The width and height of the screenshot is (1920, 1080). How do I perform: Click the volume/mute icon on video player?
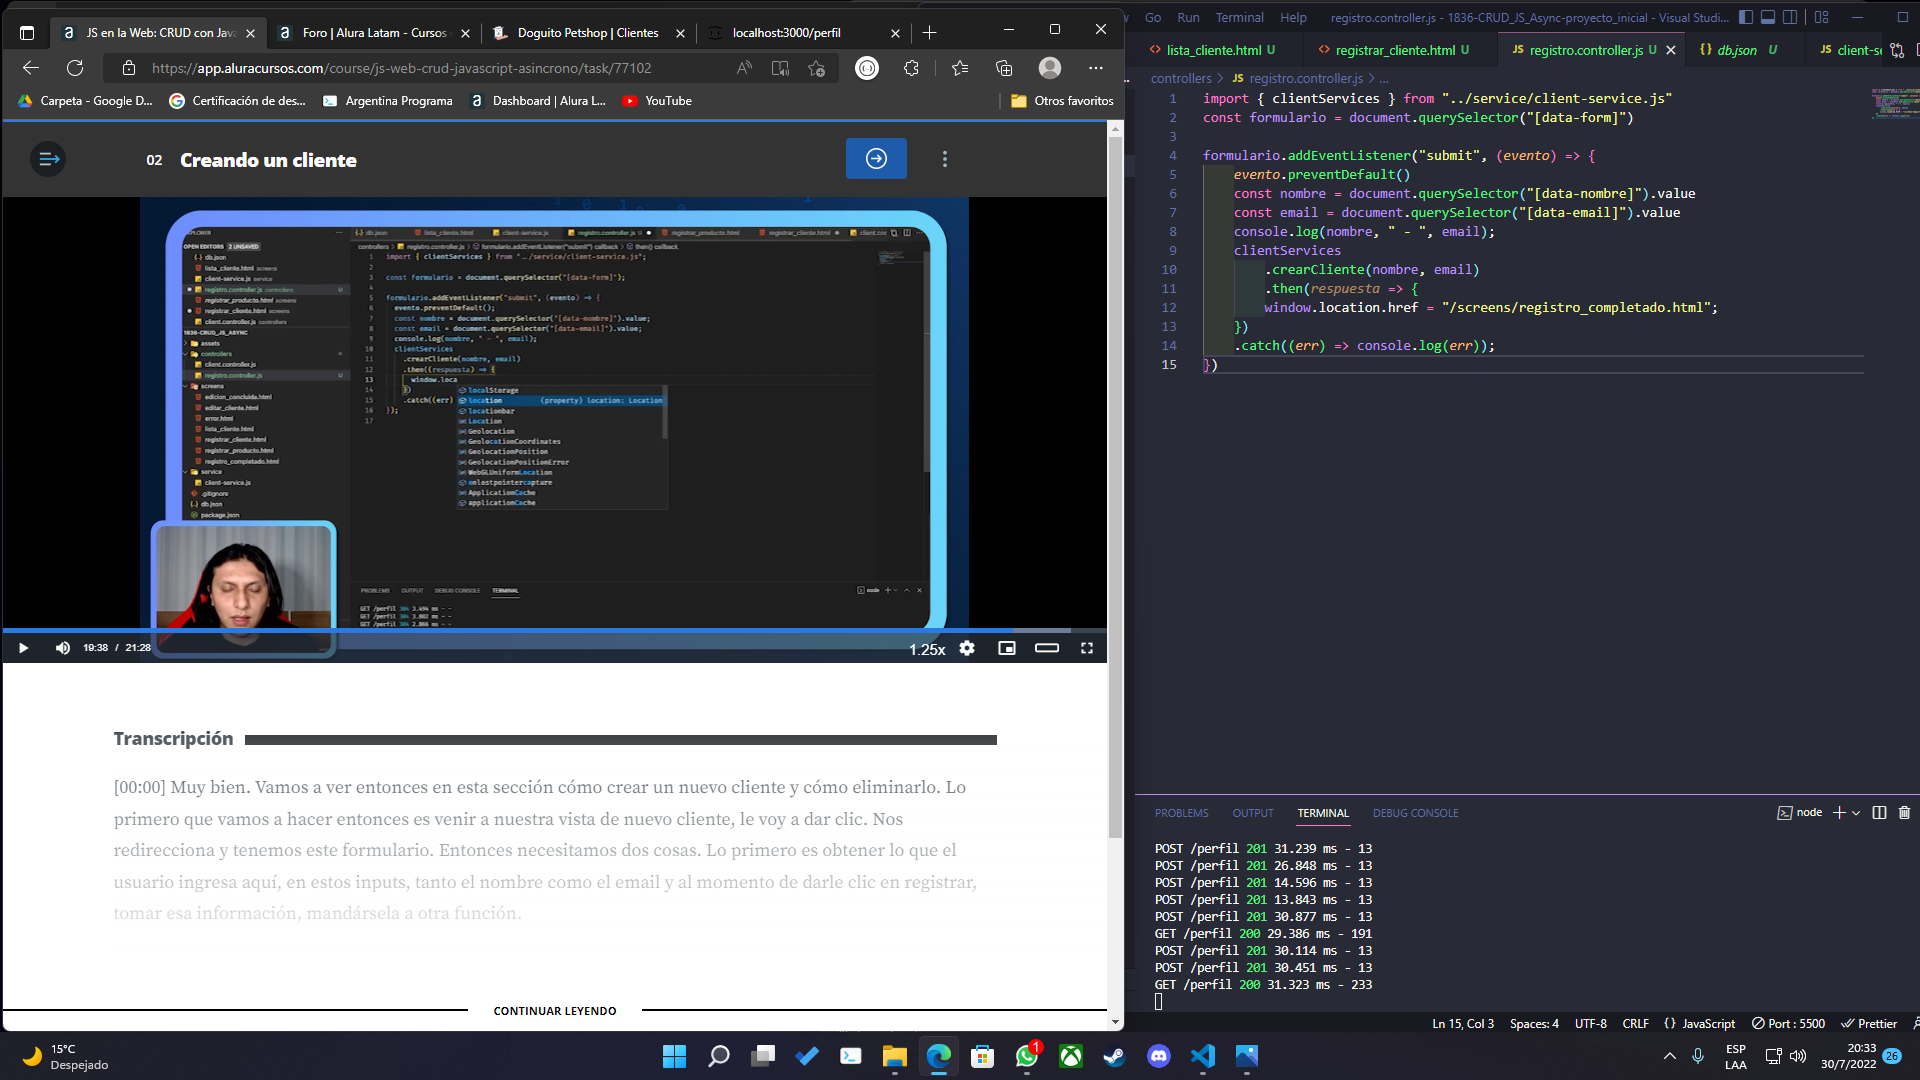coord(63,647)
